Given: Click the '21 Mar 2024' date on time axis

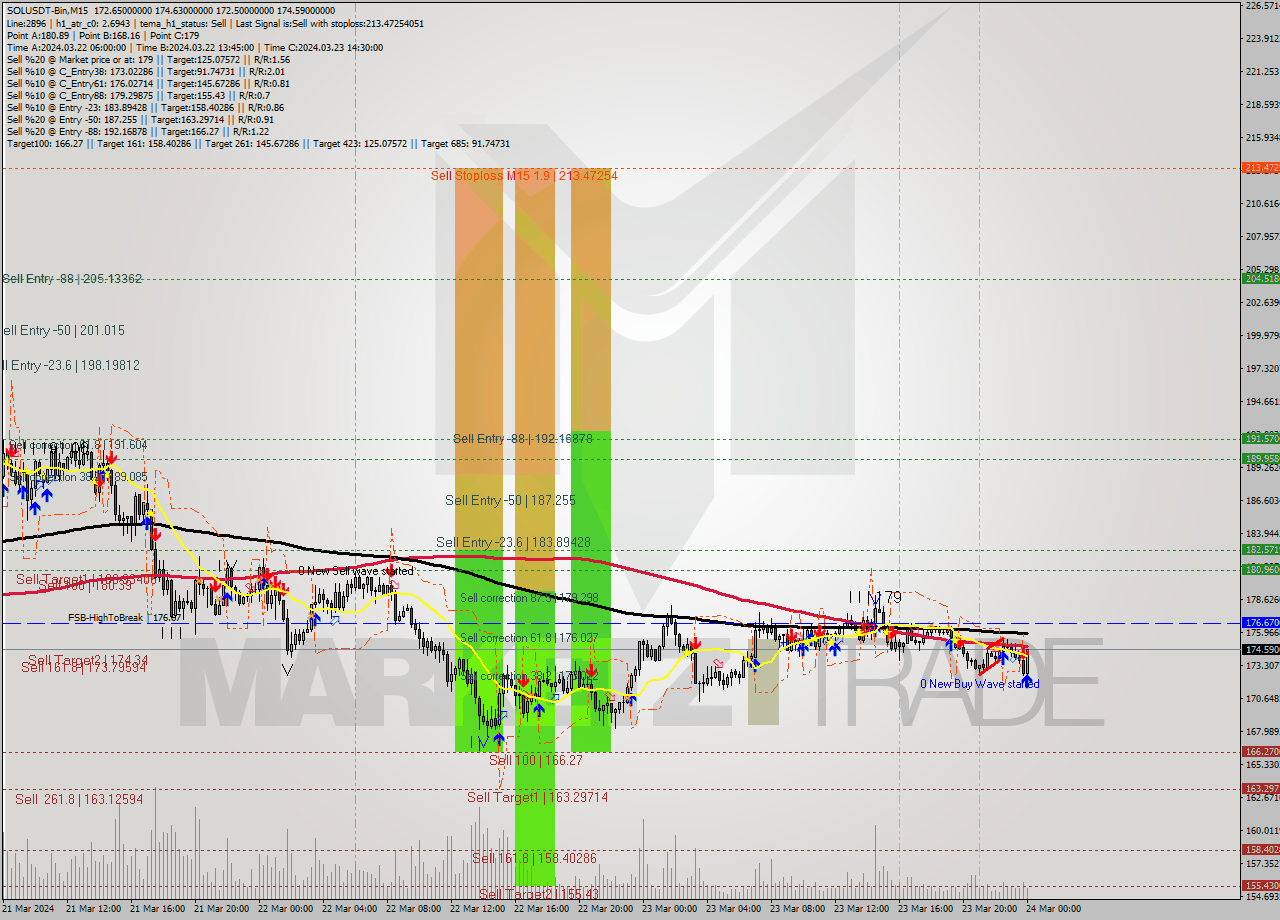Looking at the screenshot, I should [x=27, y=909].
